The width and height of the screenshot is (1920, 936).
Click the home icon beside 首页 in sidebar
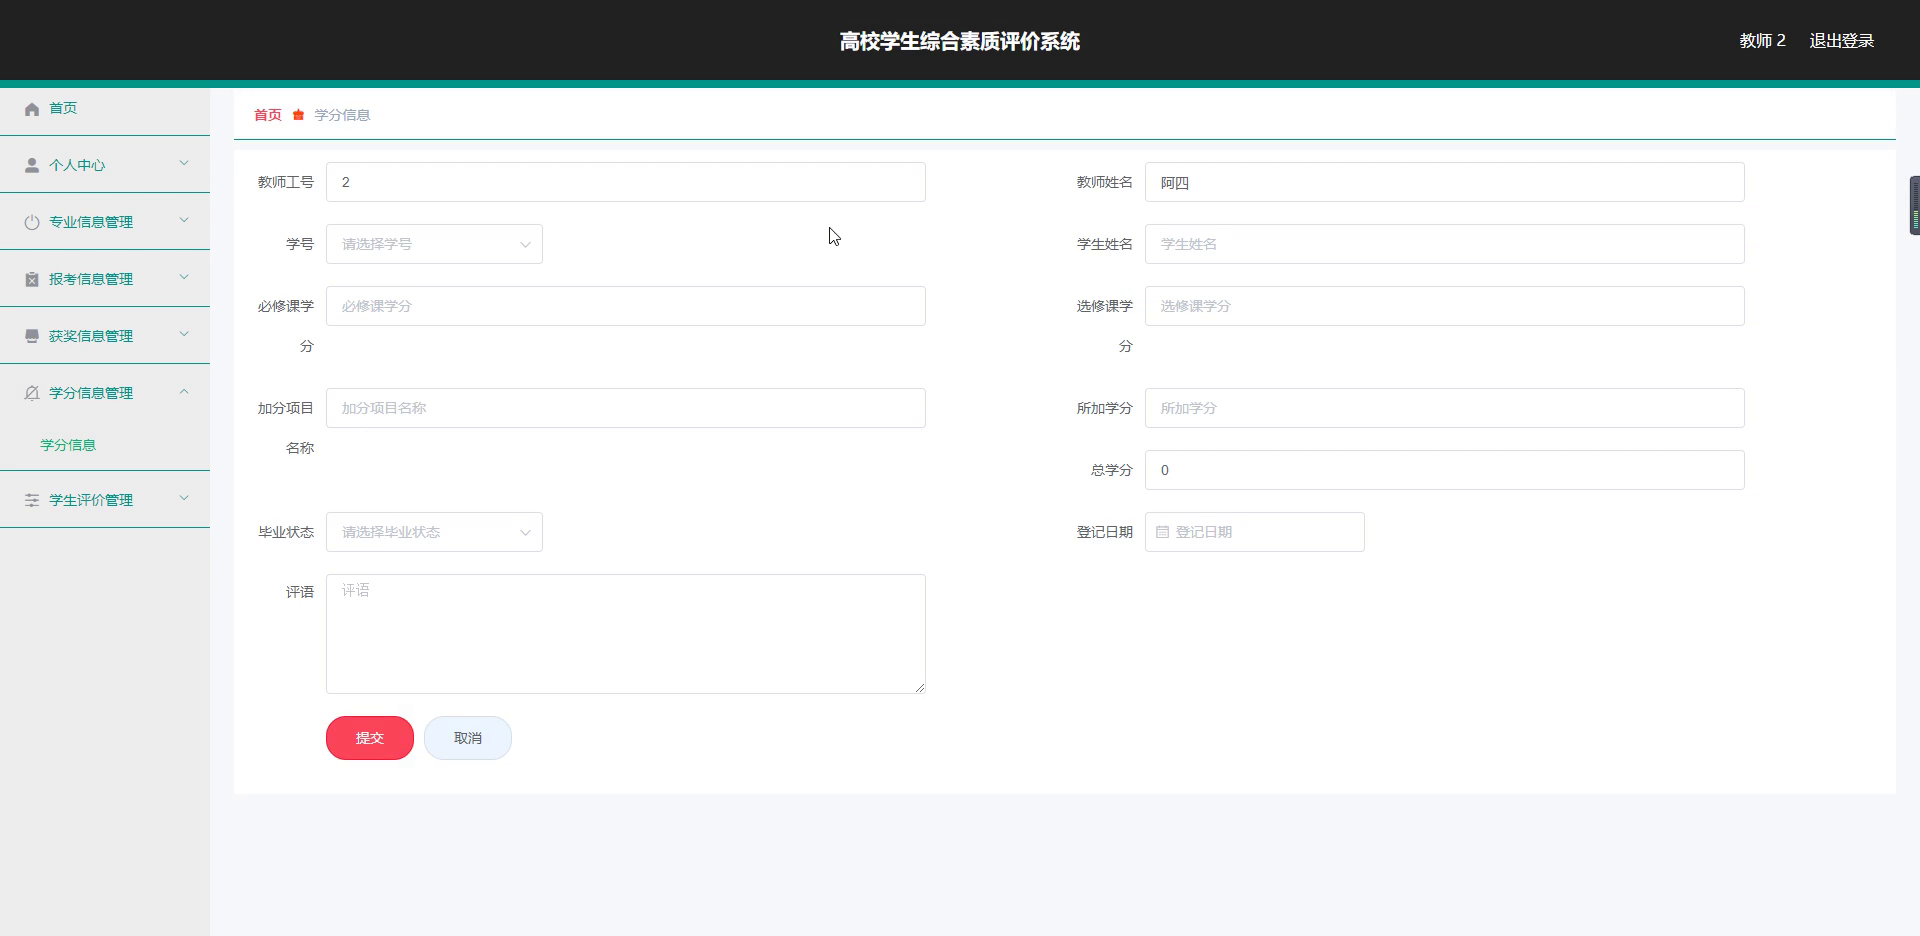(x=32, y=109)
